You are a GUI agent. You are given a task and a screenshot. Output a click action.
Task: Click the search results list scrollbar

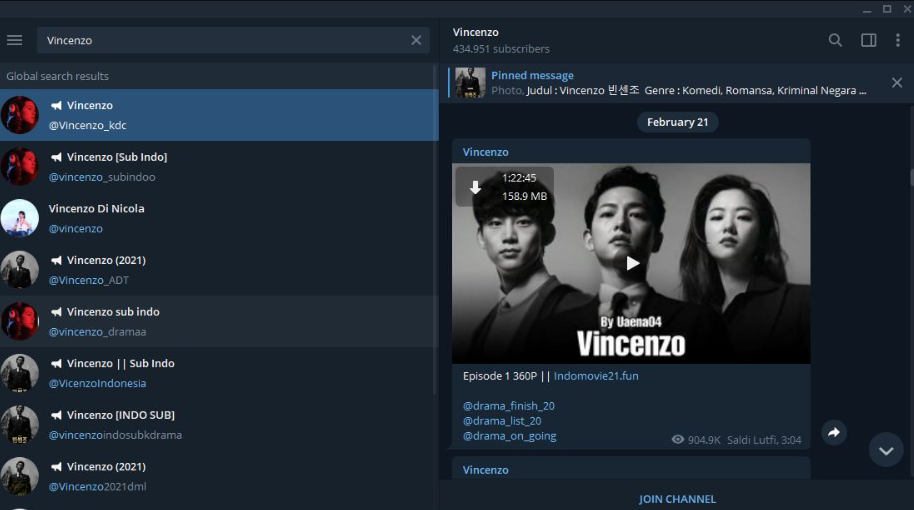435,230
